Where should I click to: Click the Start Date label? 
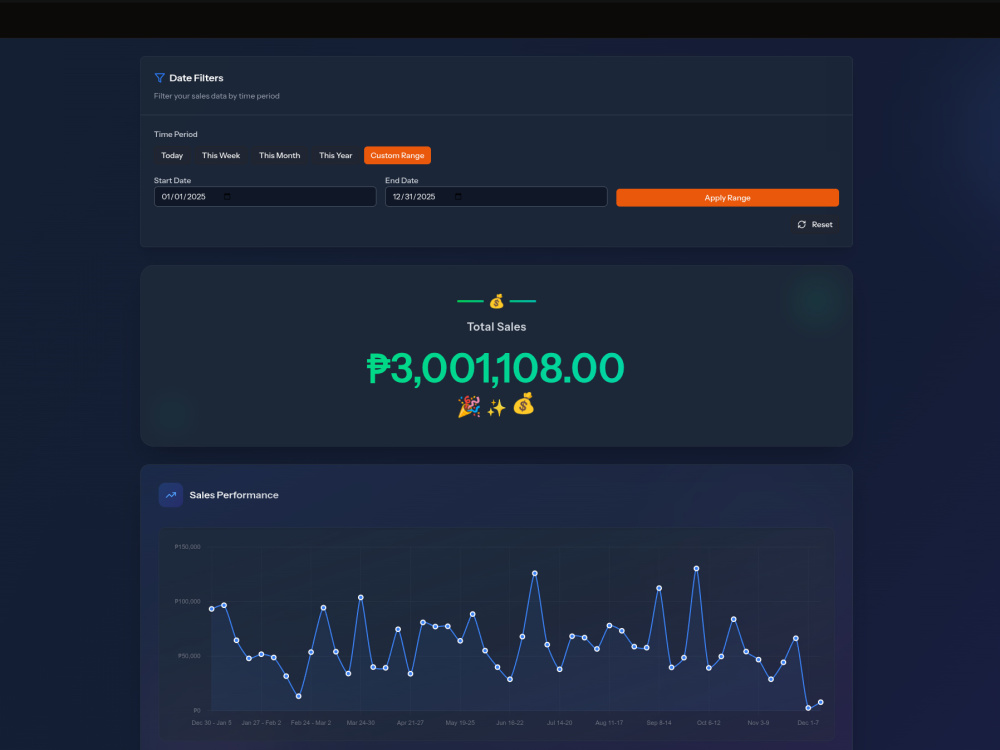pyautogui.click(x=172, y=180)
